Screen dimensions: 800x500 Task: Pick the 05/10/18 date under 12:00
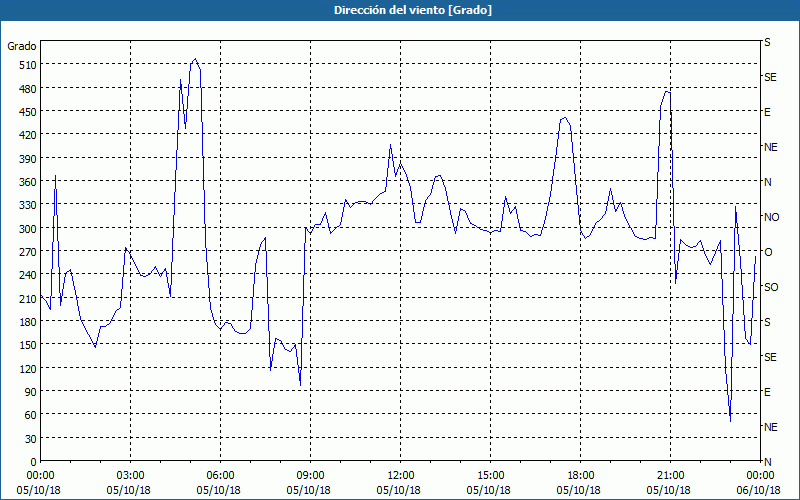coord(398,490)
